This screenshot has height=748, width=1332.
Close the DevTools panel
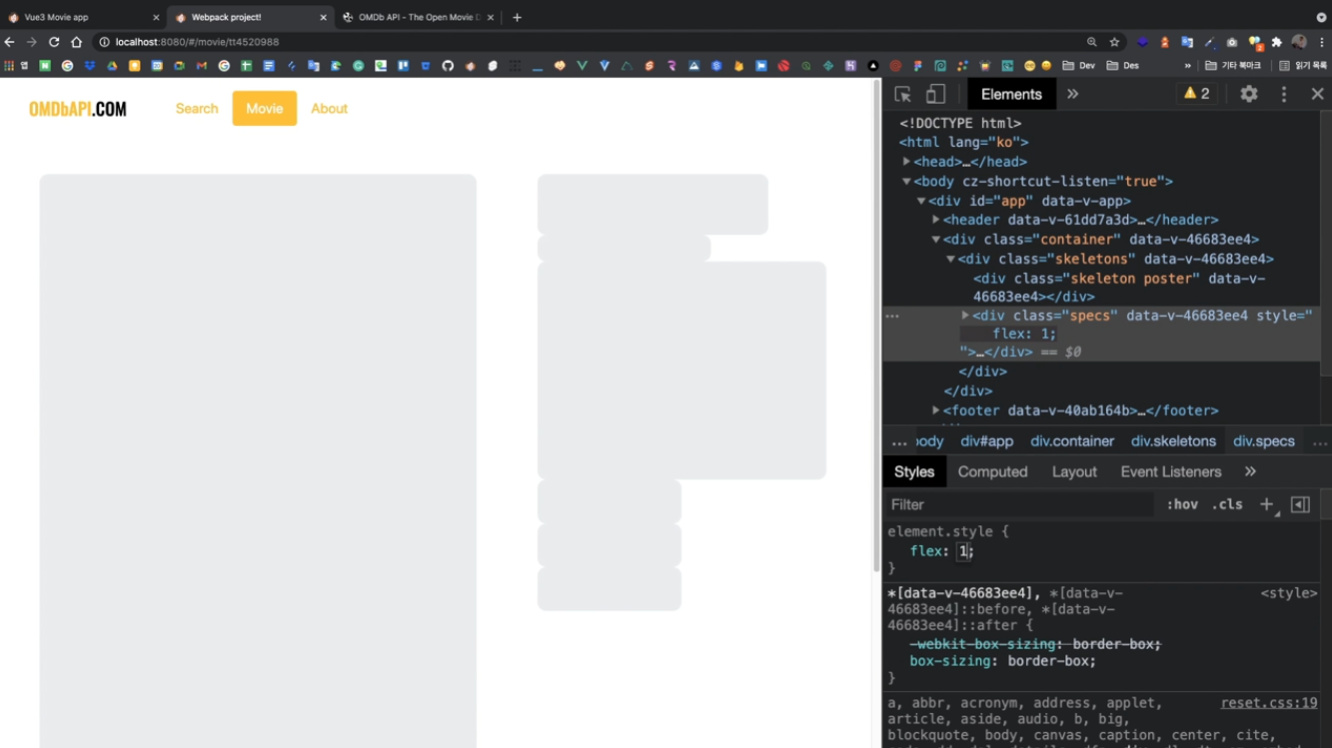[x=1317, y=94]
